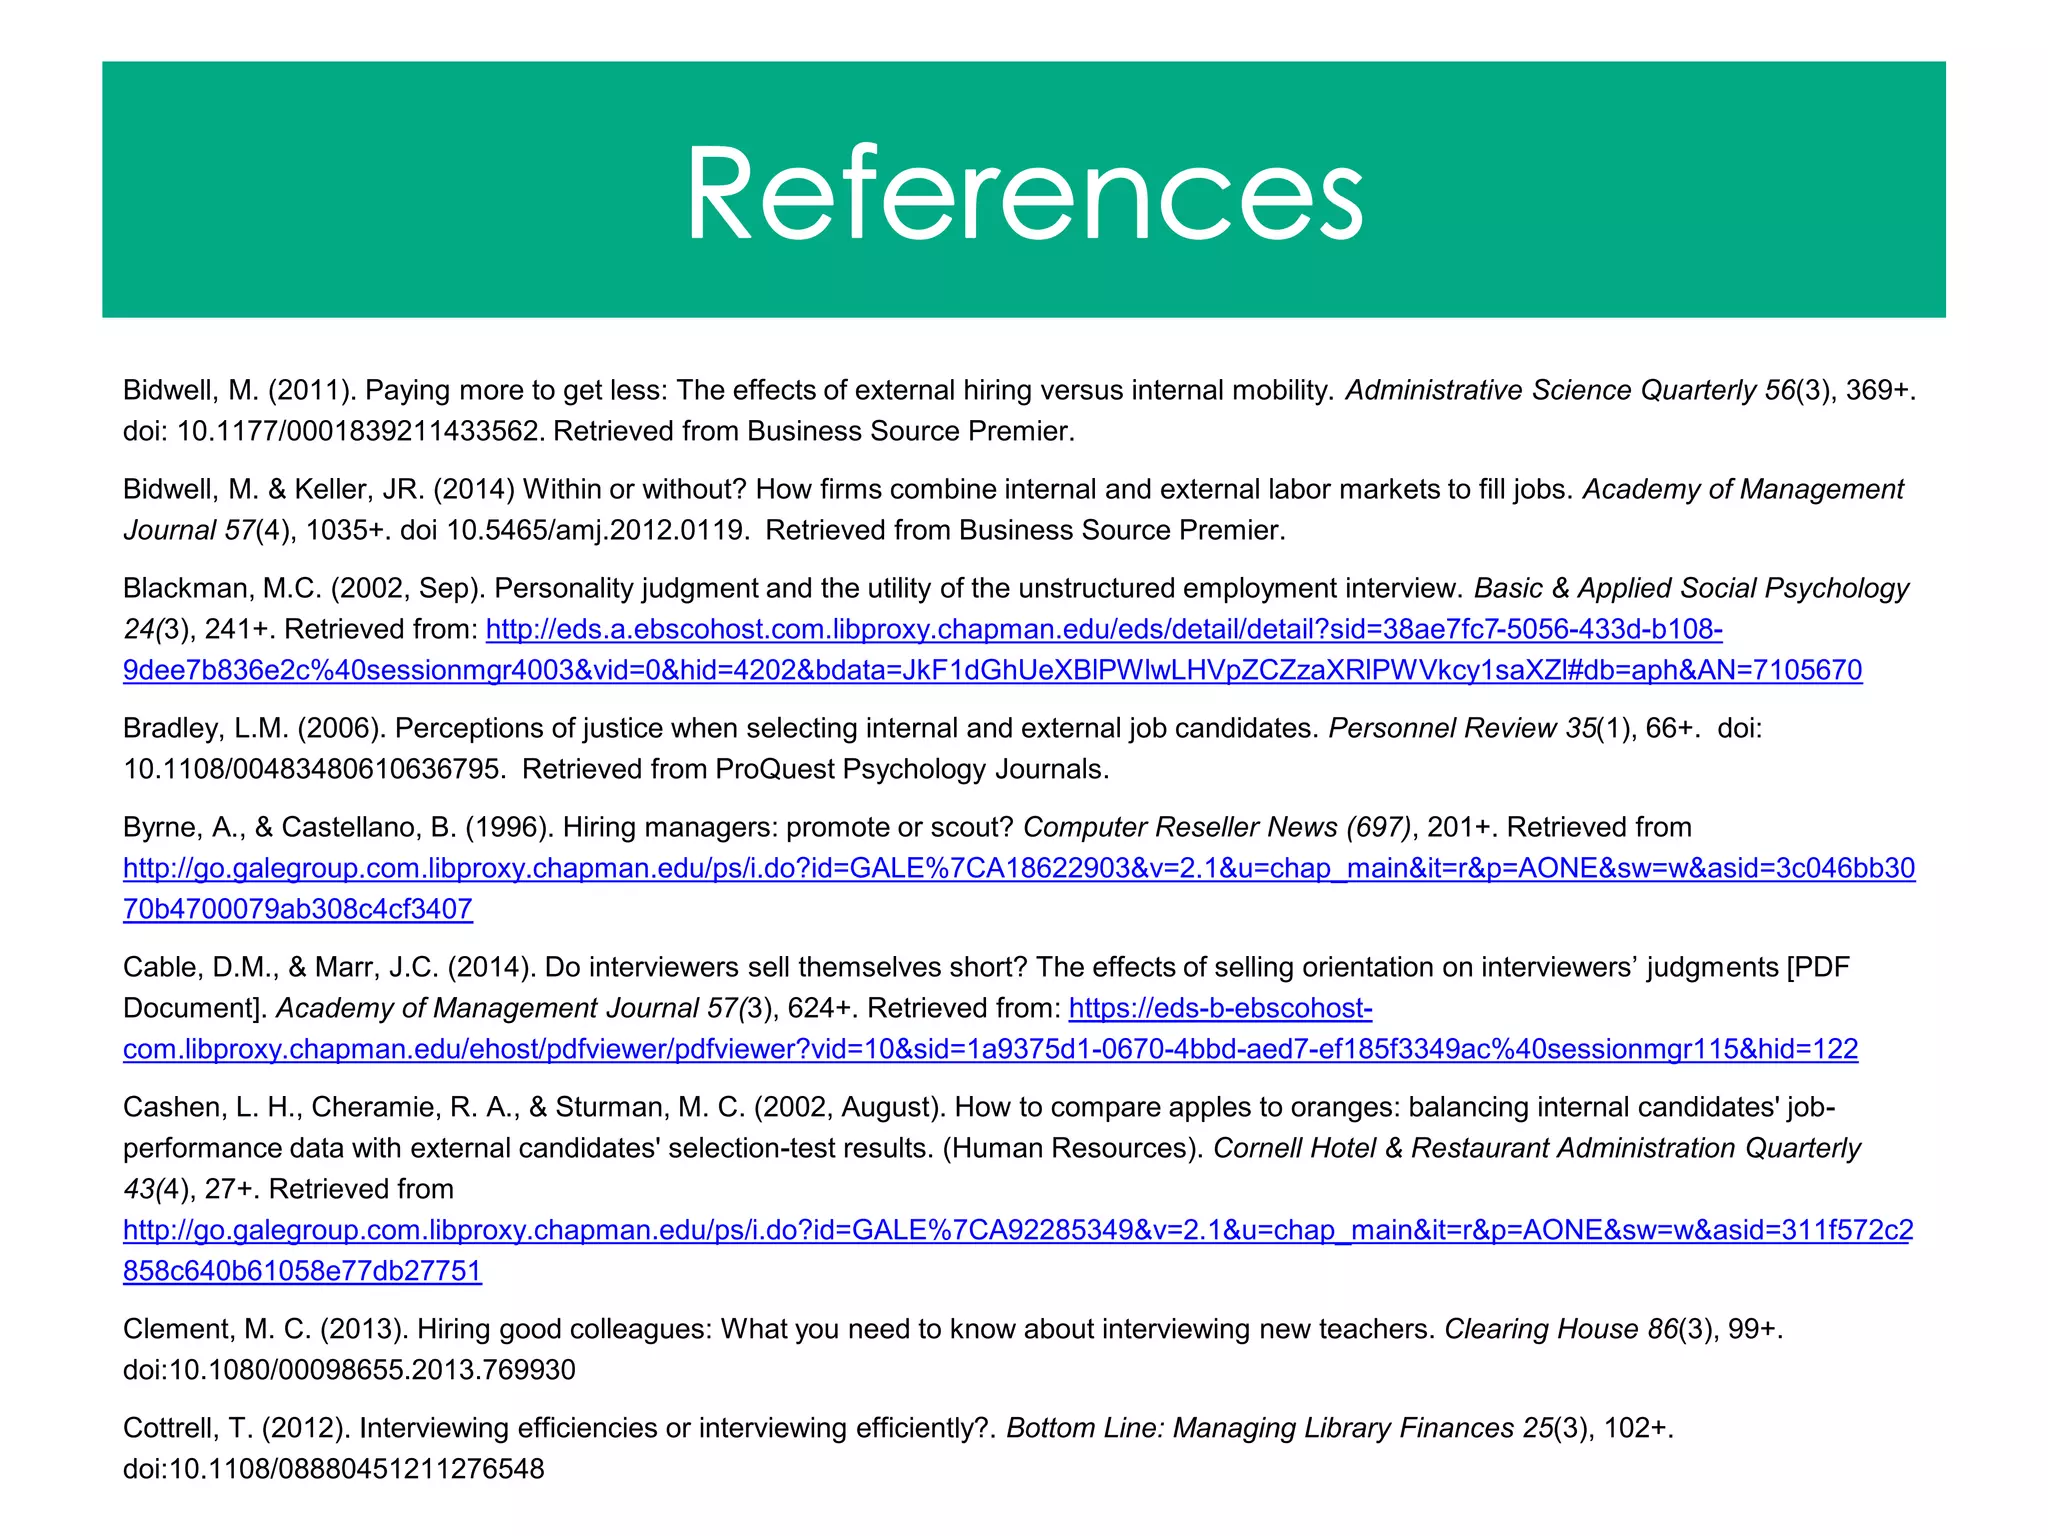Click the References slide title
The height and width of the screenshot is (1536, 2048).
(1023, 192)
